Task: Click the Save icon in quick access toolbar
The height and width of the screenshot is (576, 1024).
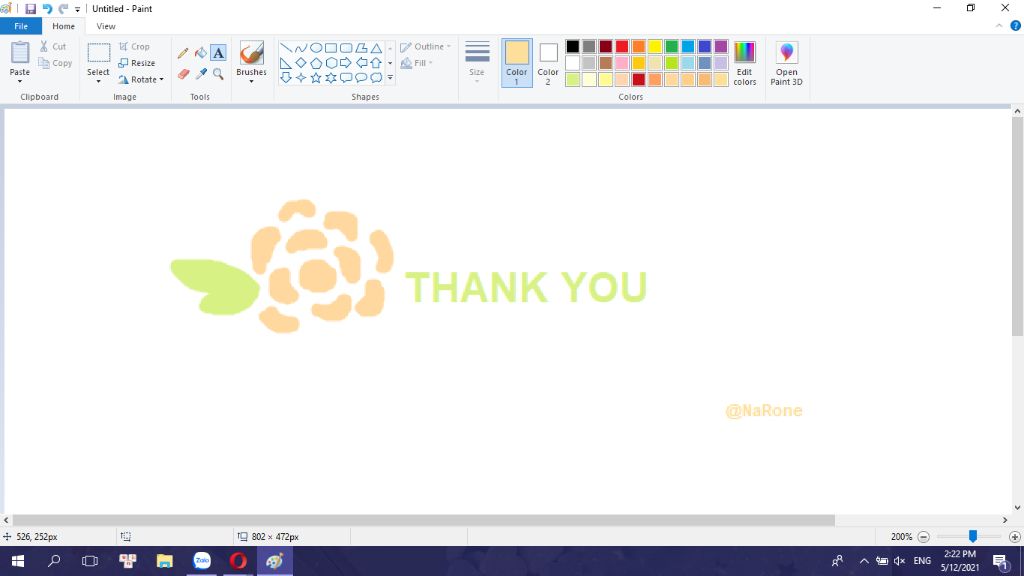Action: coord(30,9)
